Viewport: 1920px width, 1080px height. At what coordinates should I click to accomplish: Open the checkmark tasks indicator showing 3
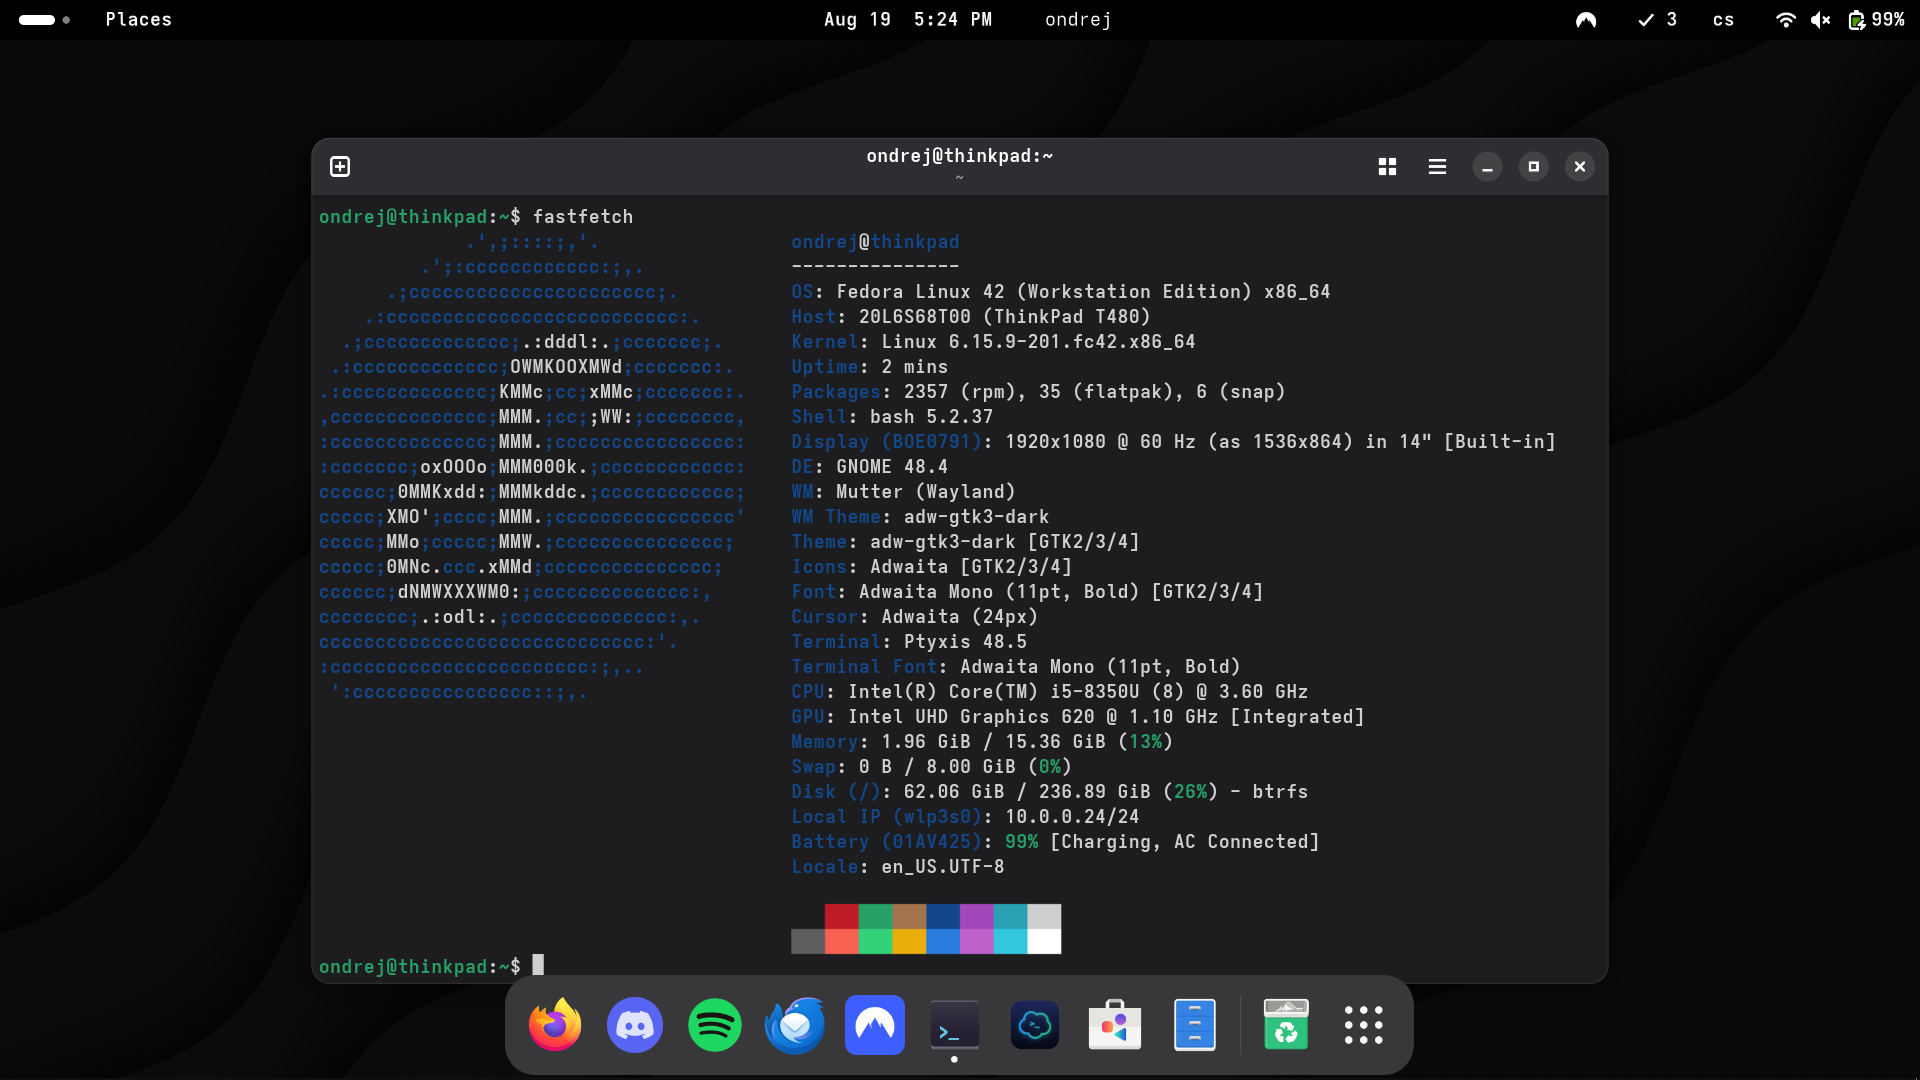pyautogui.click(x=1657, y=20)
